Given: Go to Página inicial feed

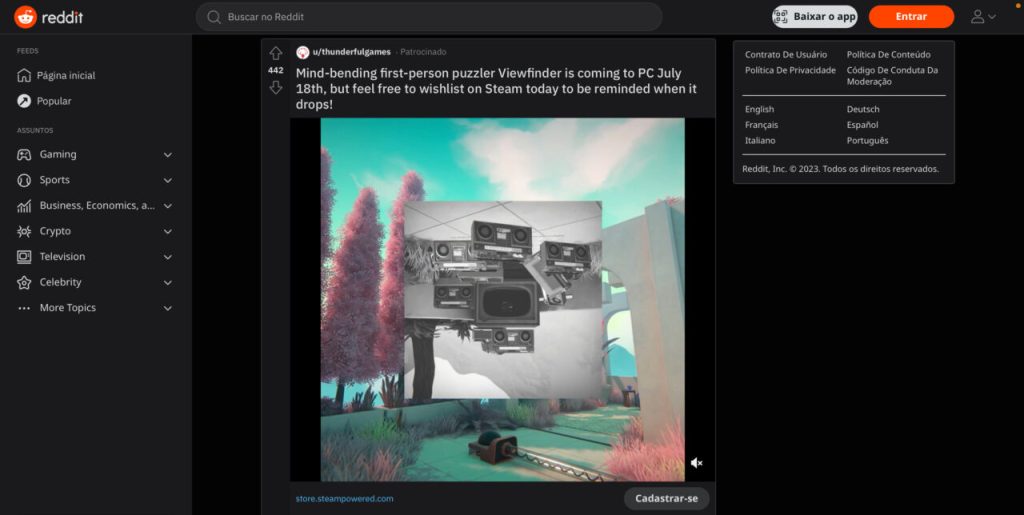Looking at the screenshot, I should tap(65, 76).
